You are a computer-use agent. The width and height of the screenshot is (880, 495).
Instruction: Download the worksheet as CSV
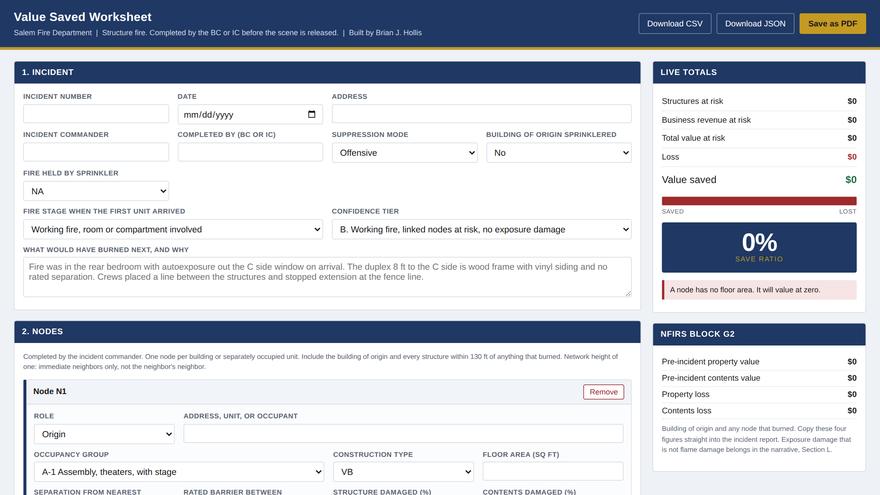[675, 24]
